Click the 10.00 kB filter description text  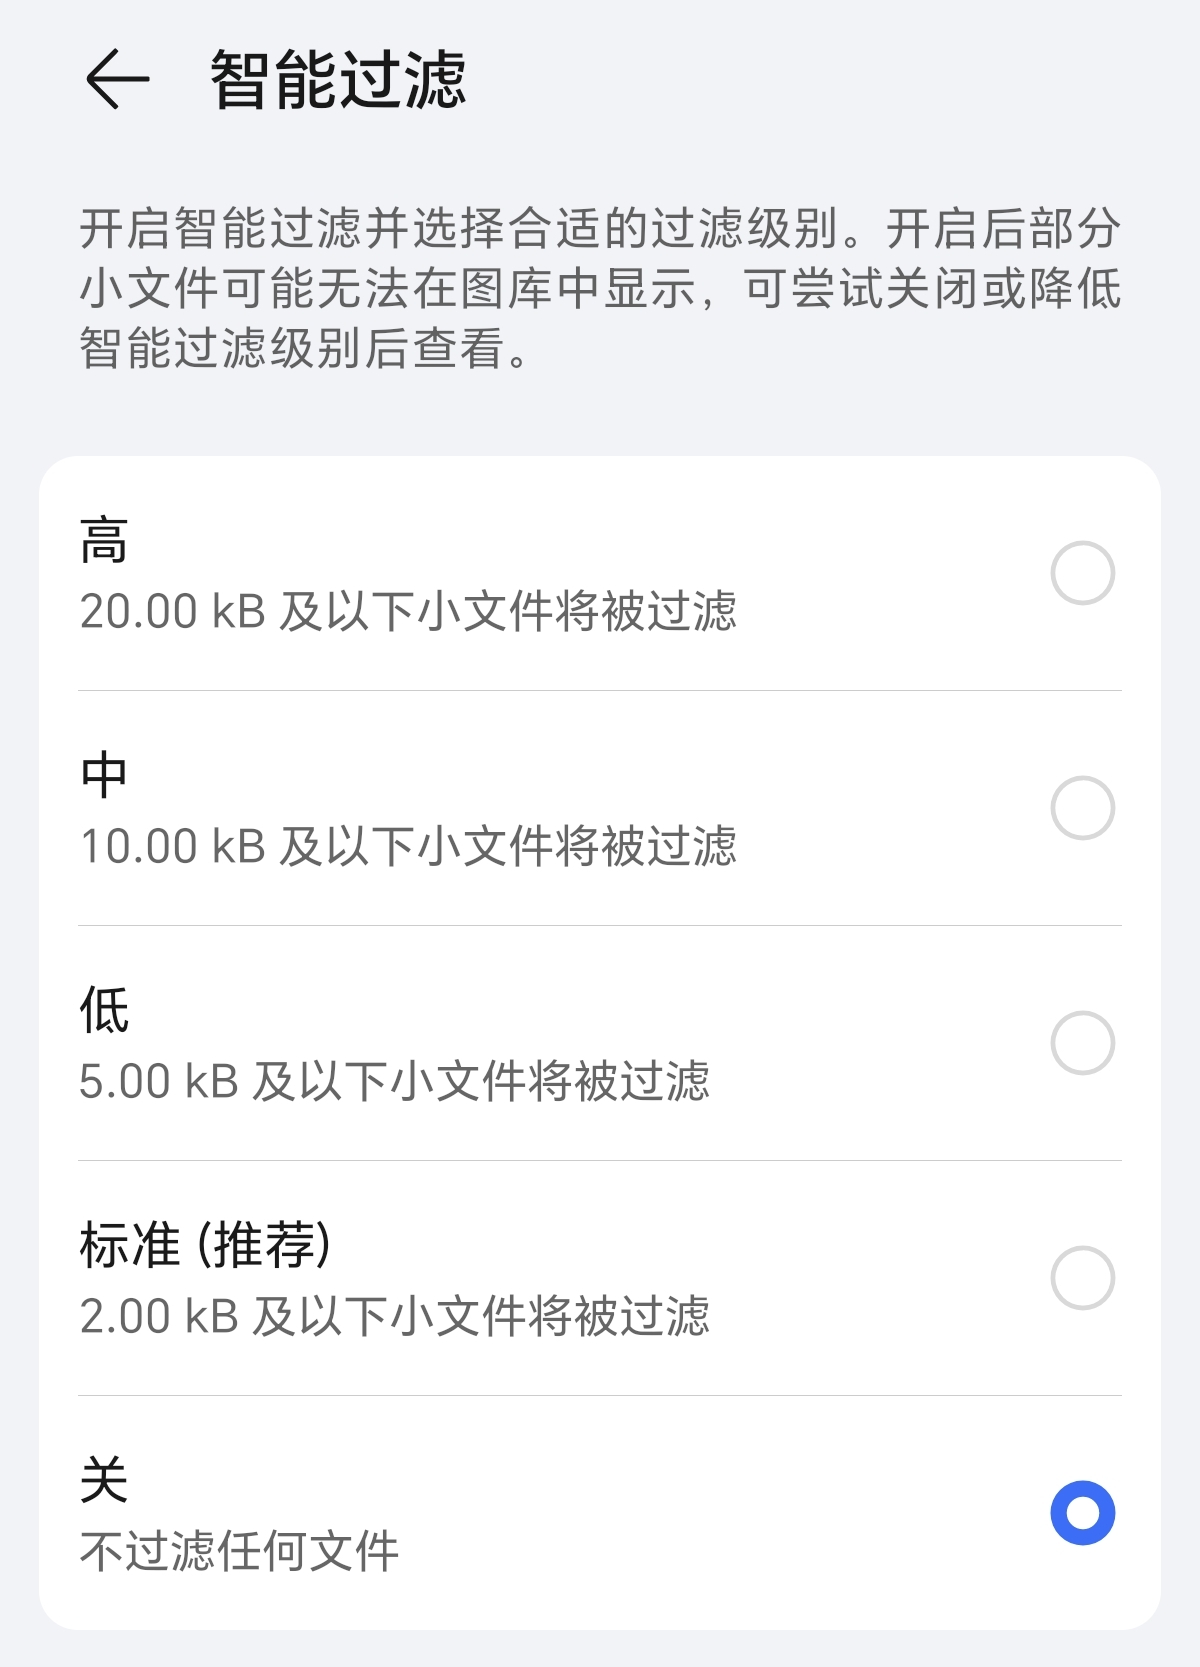[408, 847]
